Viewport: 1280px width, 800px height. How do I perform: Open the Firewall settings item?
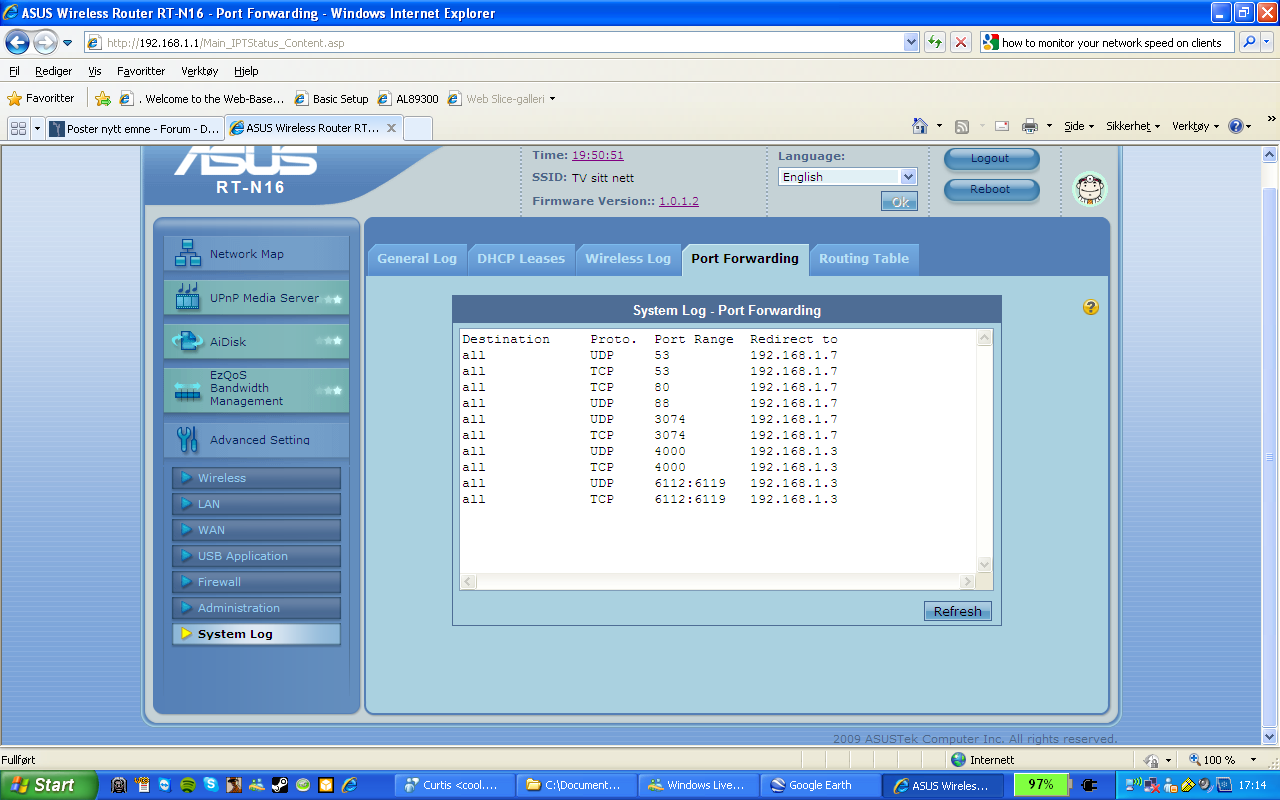(256, 582)
